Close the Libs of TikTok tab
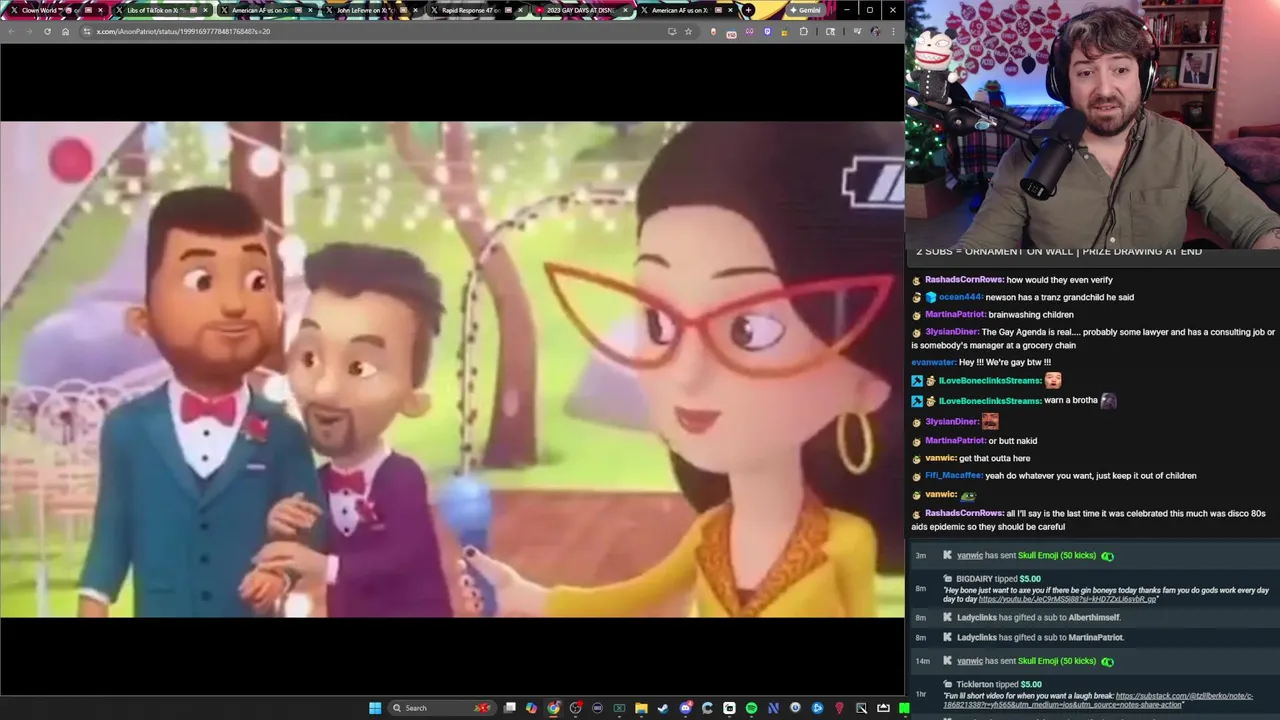The height and width of the screenshot is (720, 1280). tap(206, 10)
